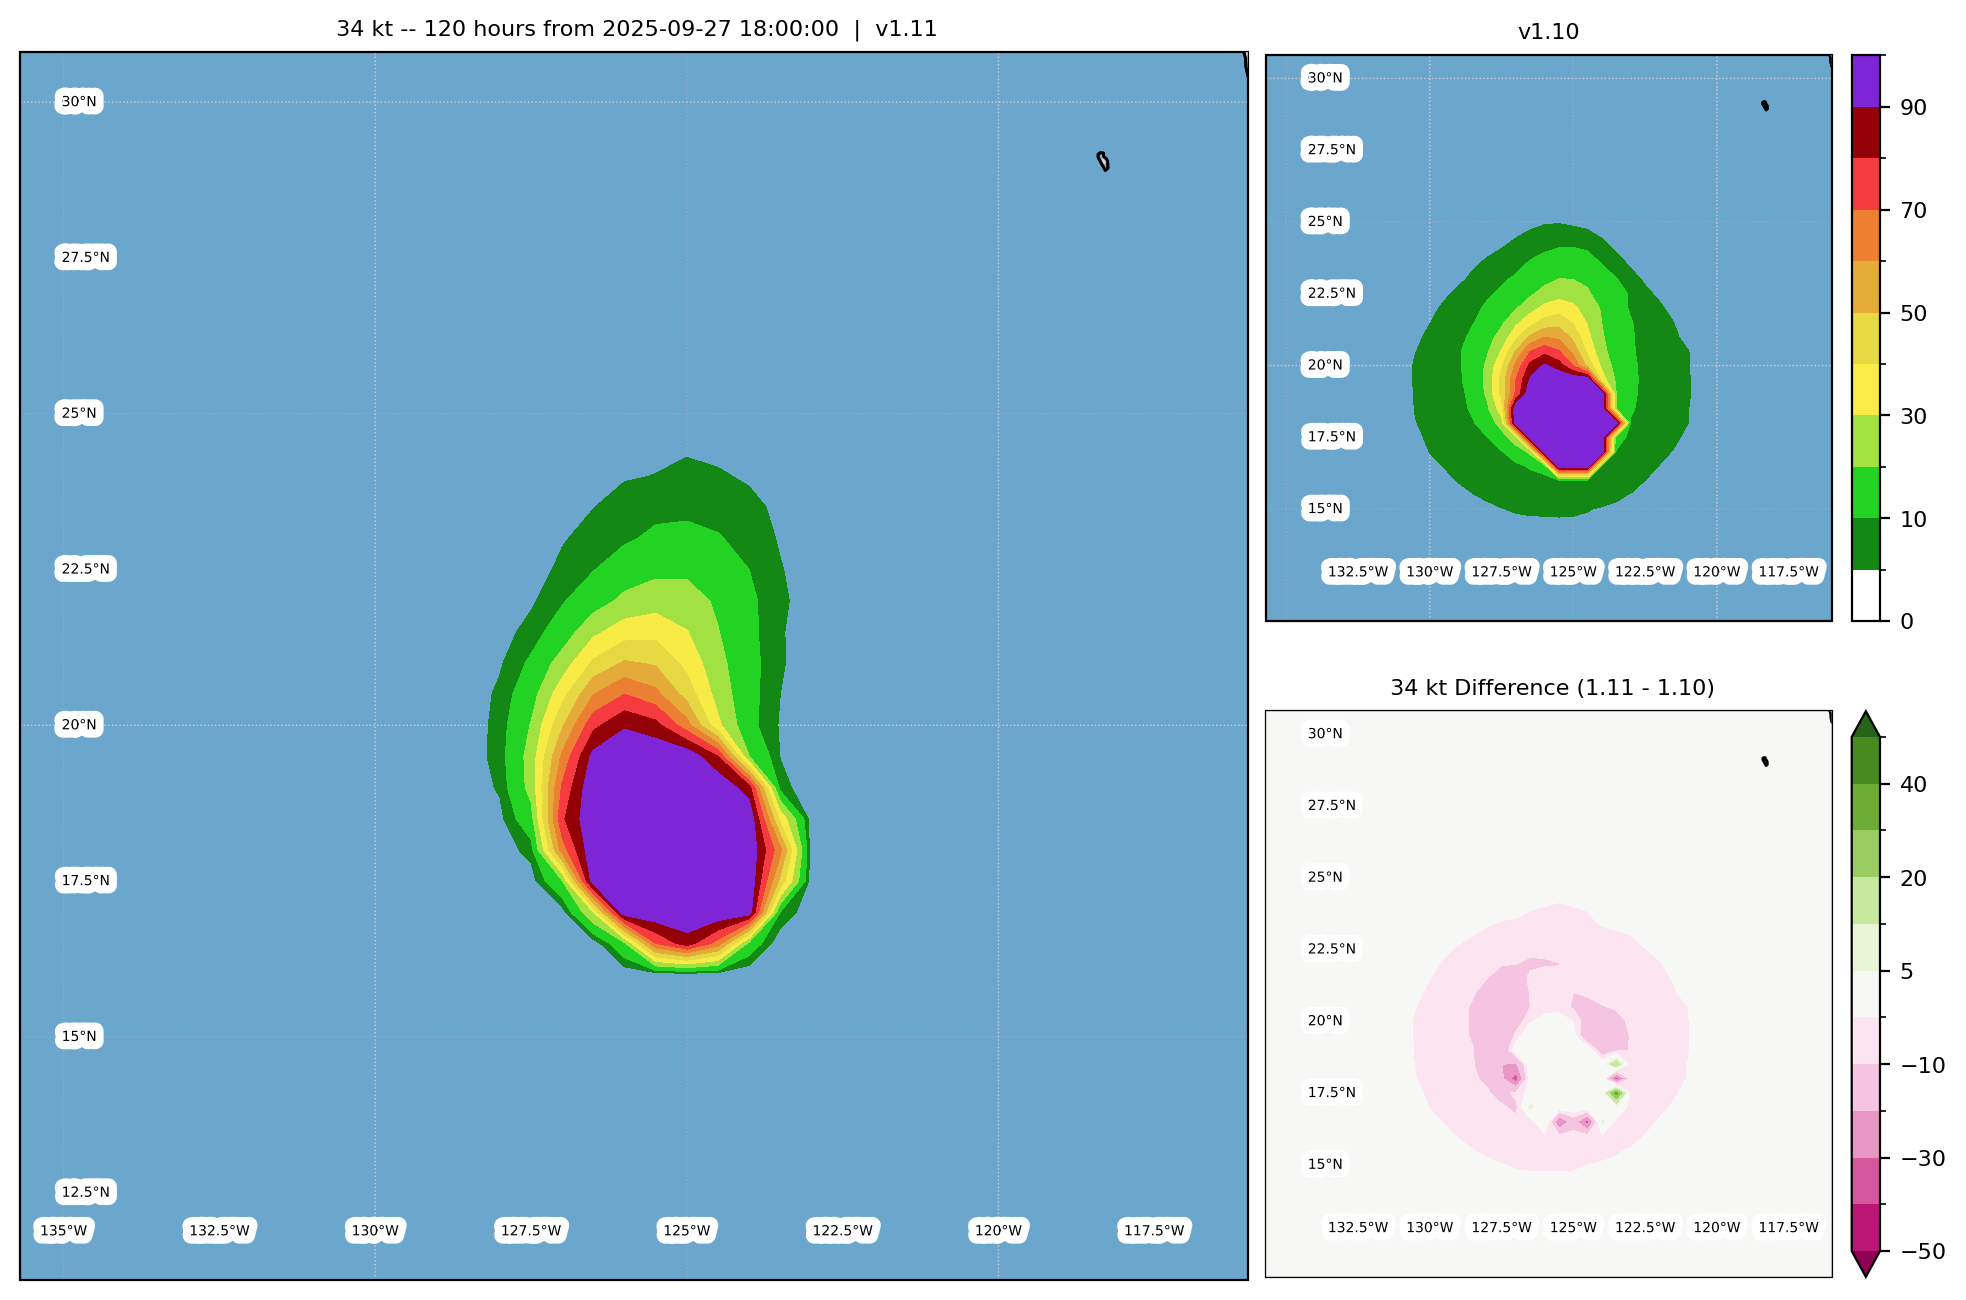Image resolution: width=1966 pixels, height=1300 pixels.
Task: Click the dark green 40 difference colorbar swatch
Action: tap(1866, 761)
